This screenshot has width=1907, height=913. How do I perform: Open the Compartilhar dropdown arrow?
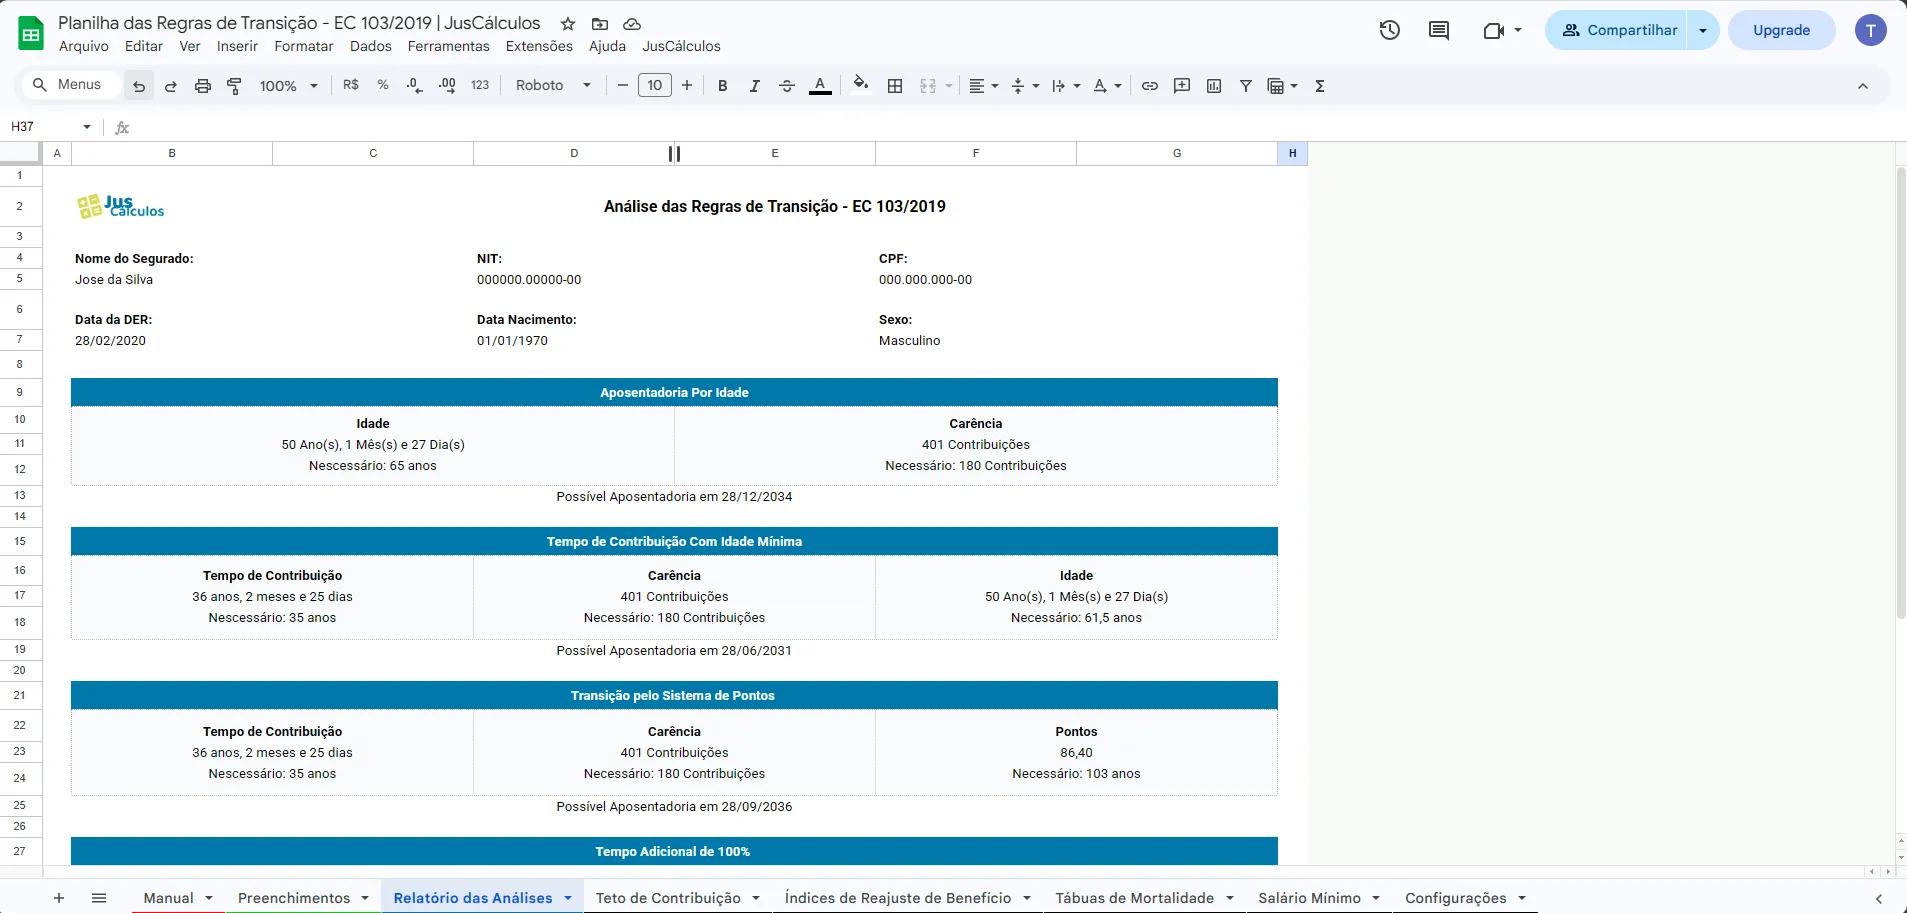1703,30
